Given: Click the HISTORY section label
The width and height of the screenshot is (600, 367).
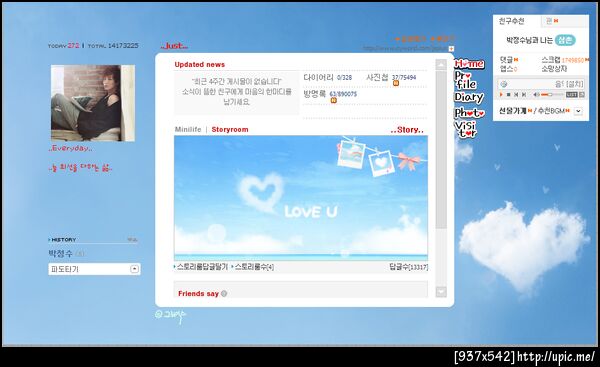Looking at the screenshot, I should point(64,240).
